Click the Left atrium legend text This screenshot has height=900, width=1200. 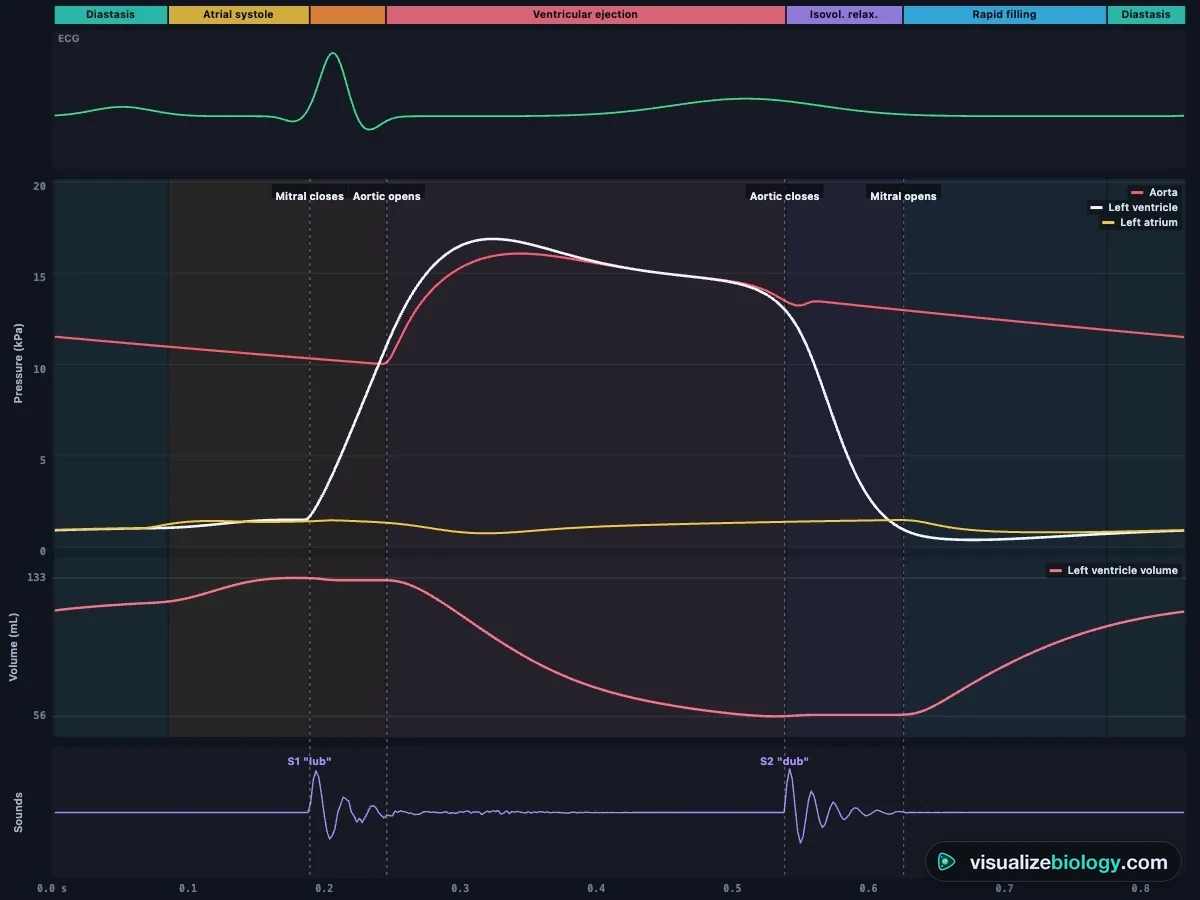coord(1149,222)
